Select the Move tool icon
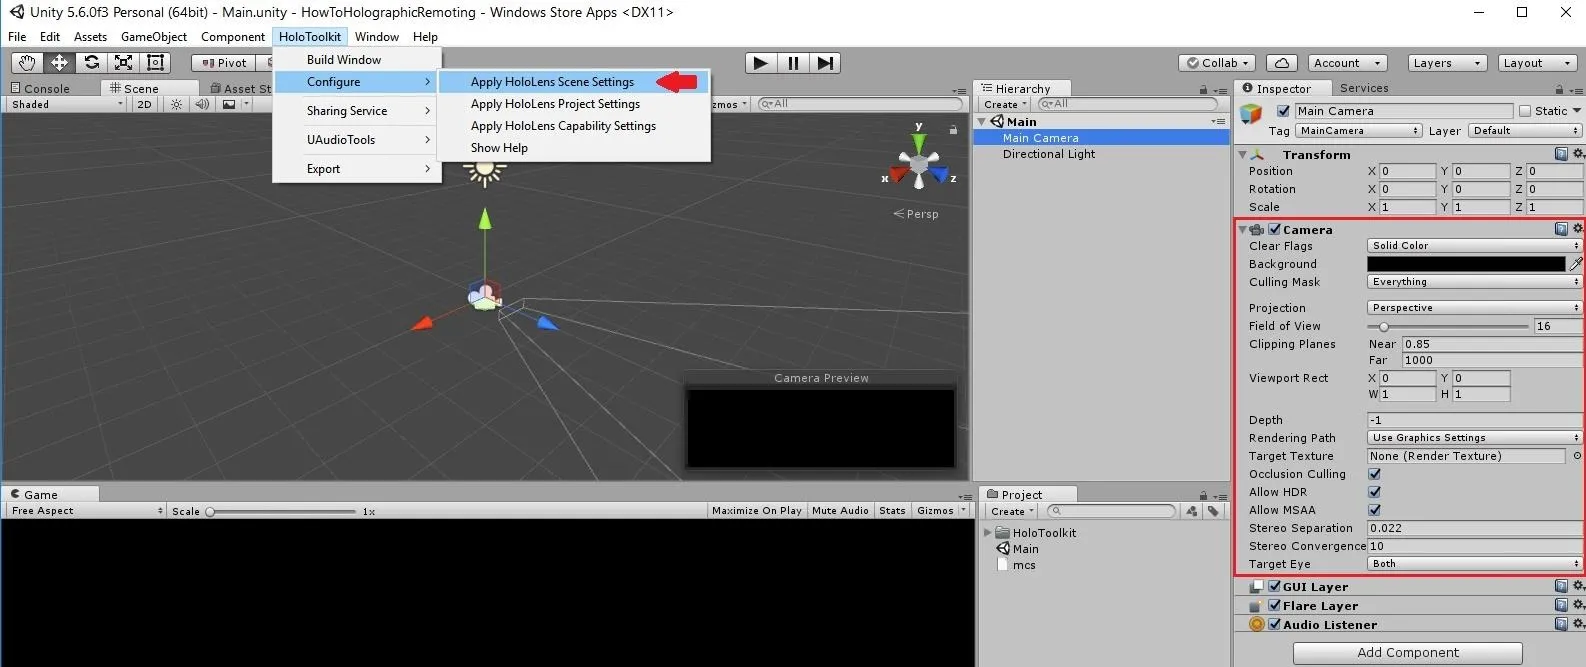 click(x=59, y=63)
